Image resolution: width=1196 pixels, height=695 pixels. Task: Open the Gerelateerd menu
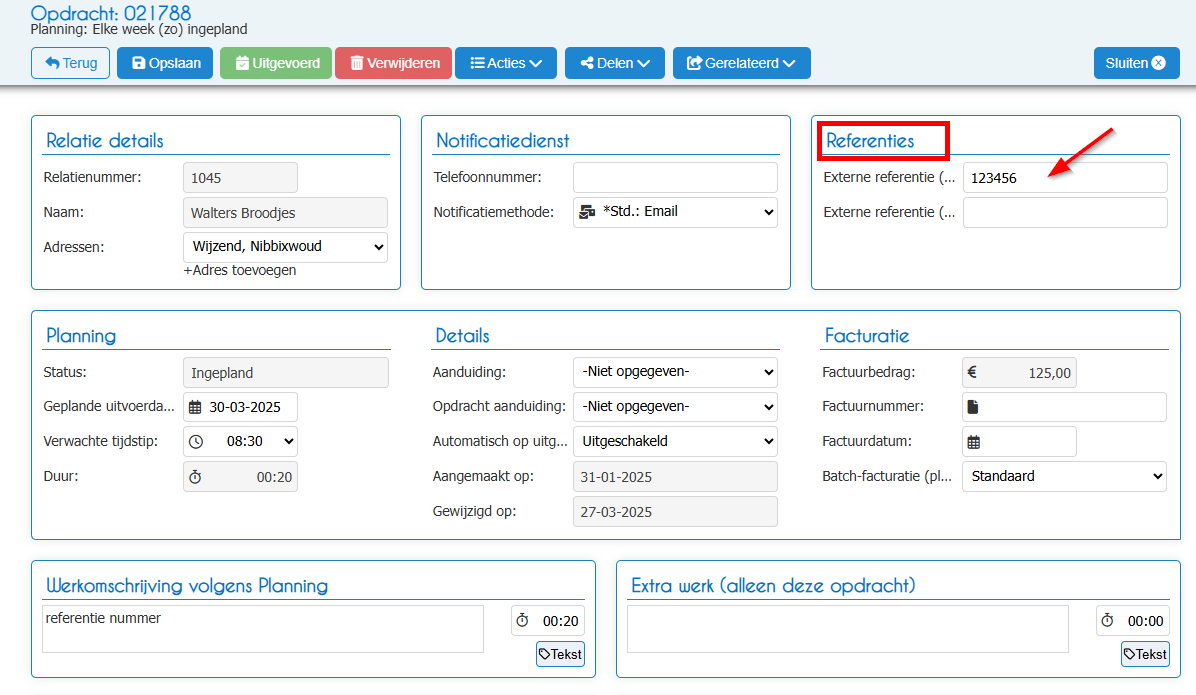[x=741, y=63]
